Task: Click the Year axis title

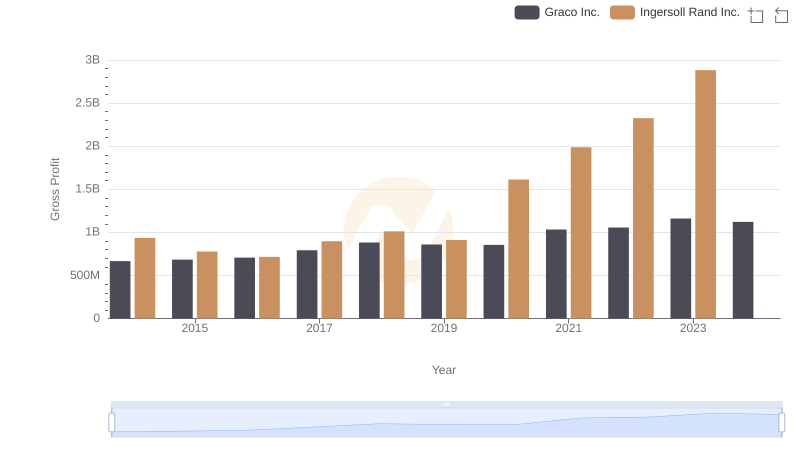Action: coord(444,370)
